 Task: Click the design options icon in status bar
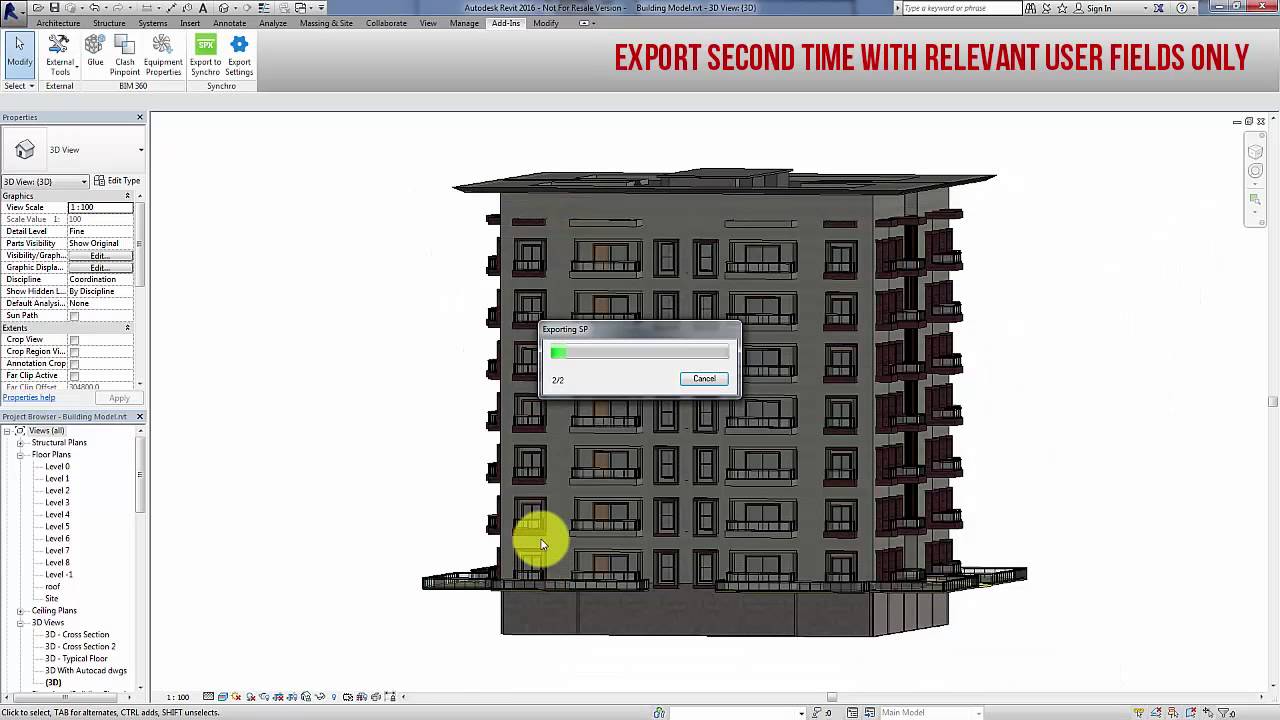pyautogui.click(x=854, y=713)
